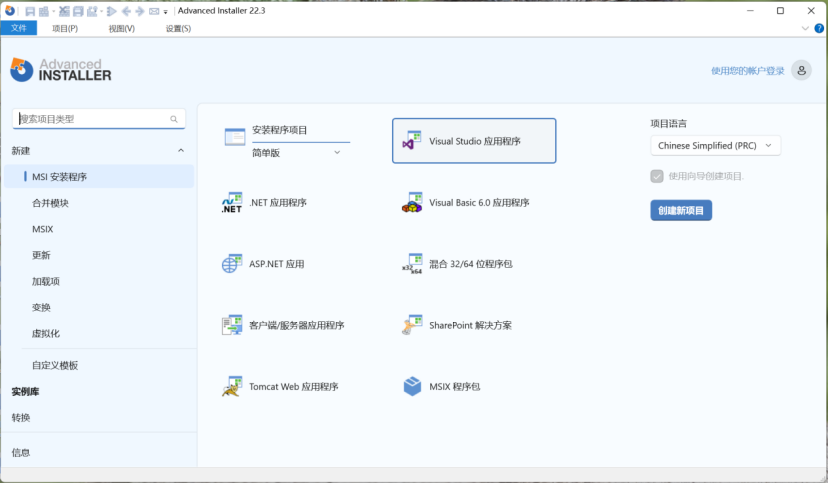Viewport: 828px width, 483px height.
Task: Click the 客户端/服务器应用程序 icon
Action: [232, 325]
